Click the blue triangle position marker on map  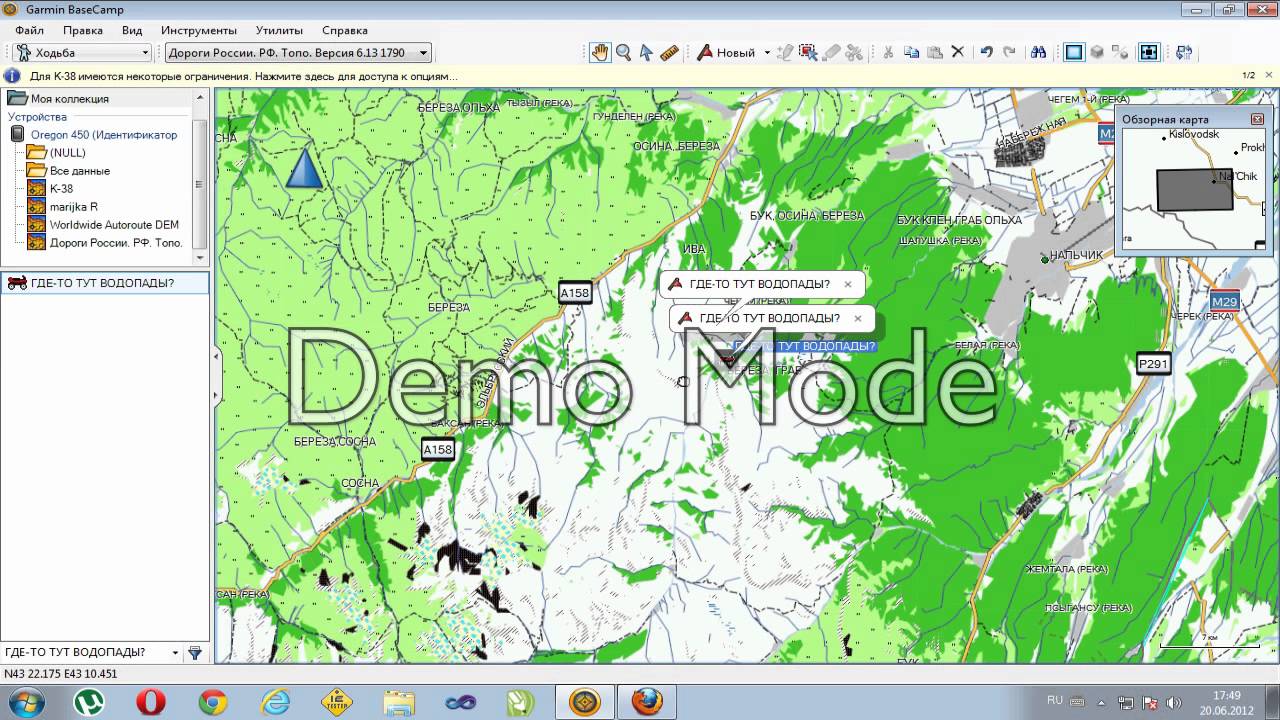[304, 167]
